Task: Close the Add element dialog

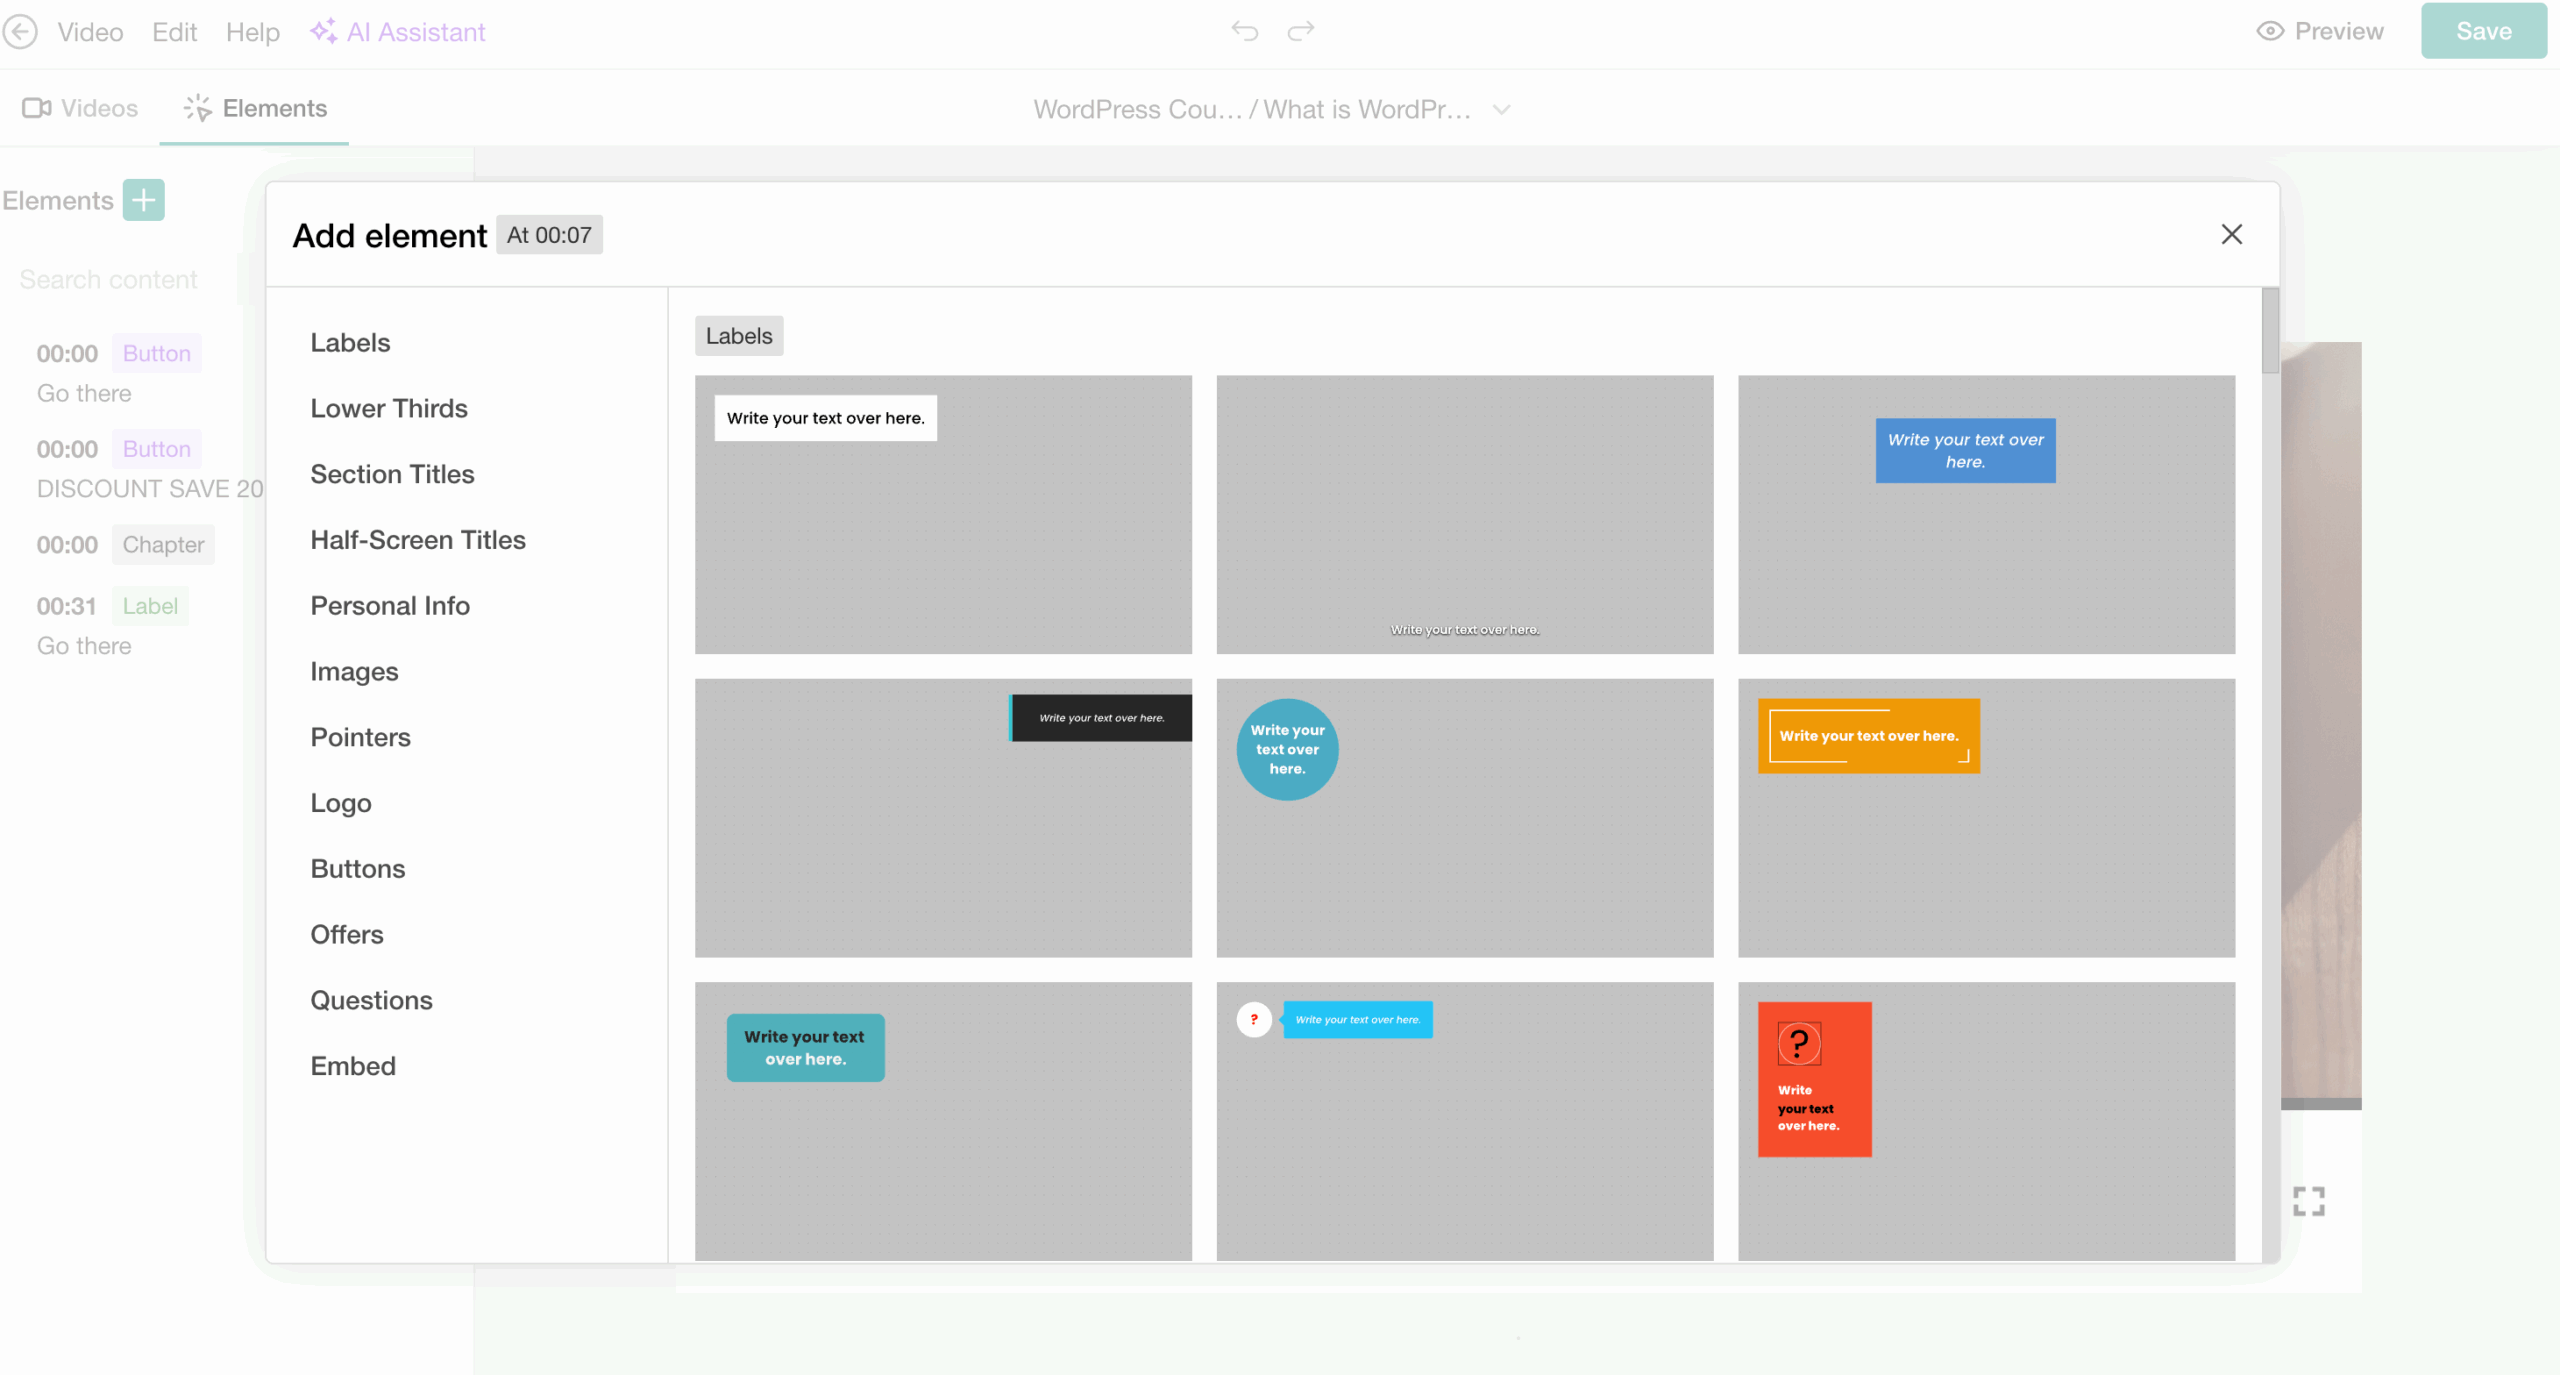Action: [2231, 234]
